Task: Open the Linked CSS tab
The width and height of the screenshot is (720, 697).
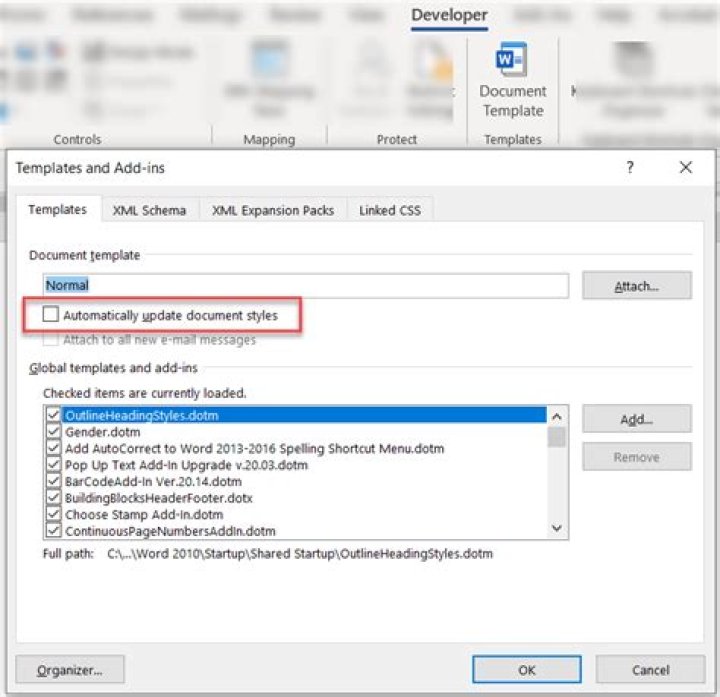Action: click(390, 210)
